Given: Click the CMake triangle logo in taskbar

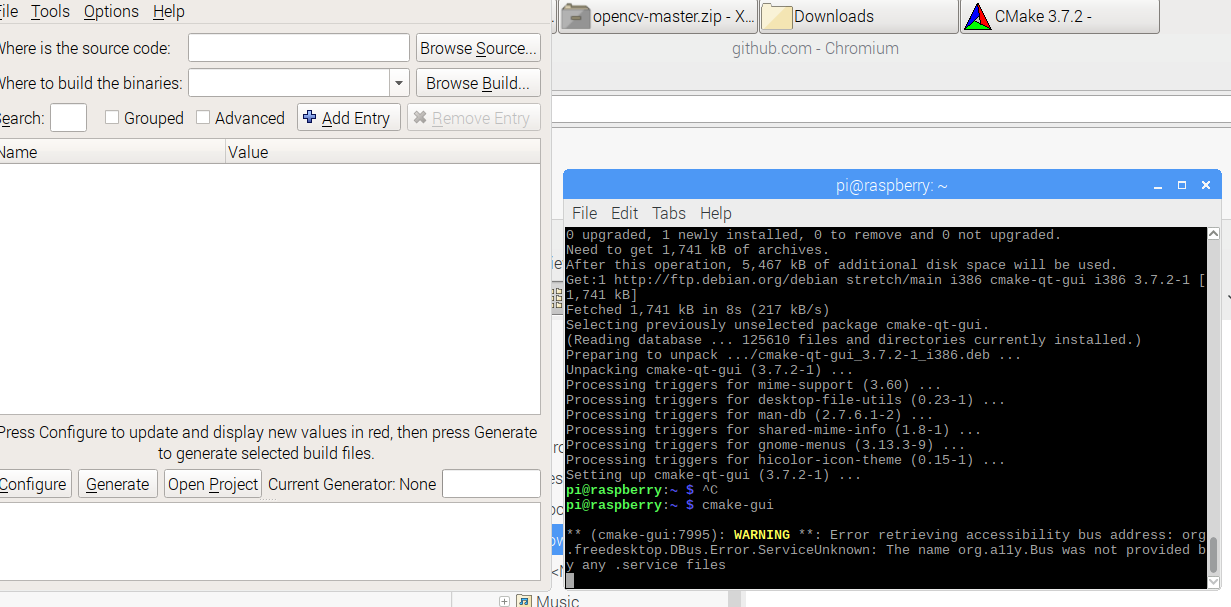Looking at the screenshot, I should click(978, 16).
